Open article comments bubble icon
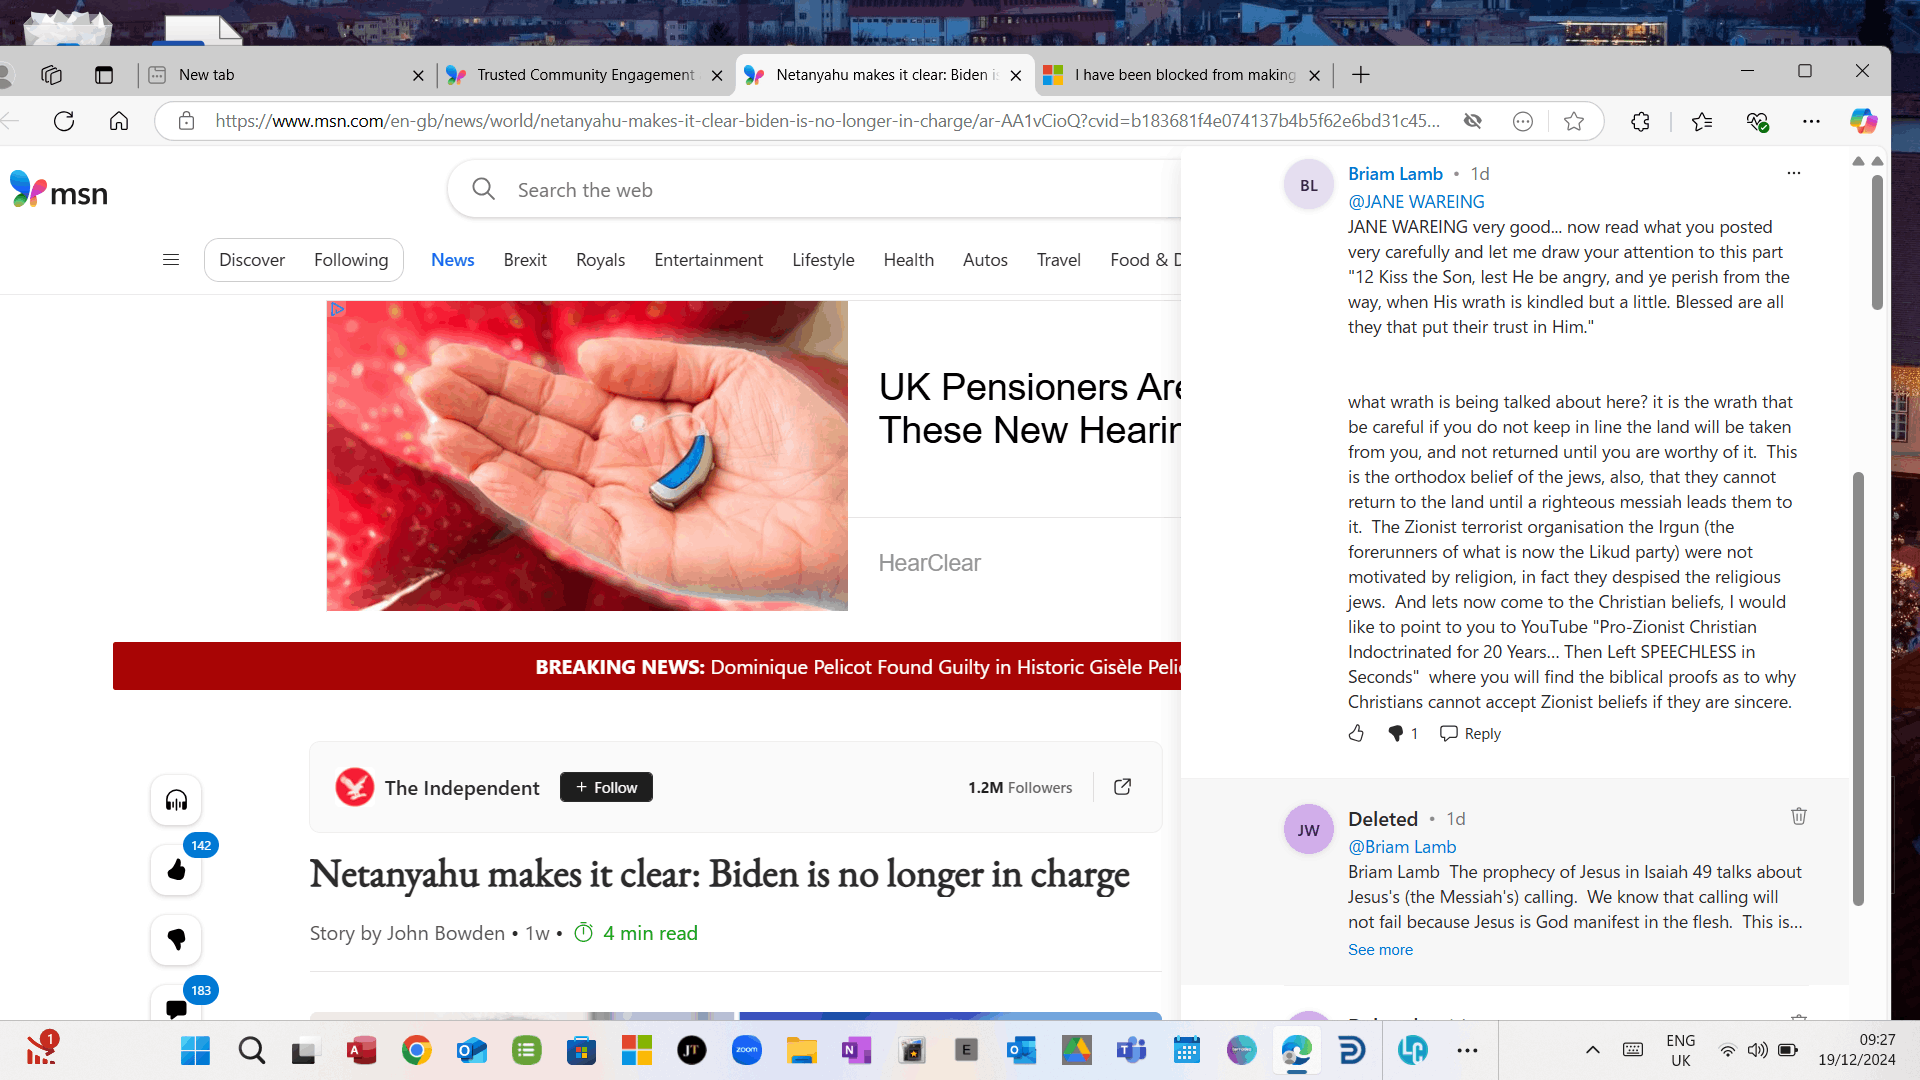 coord(176,1008)
